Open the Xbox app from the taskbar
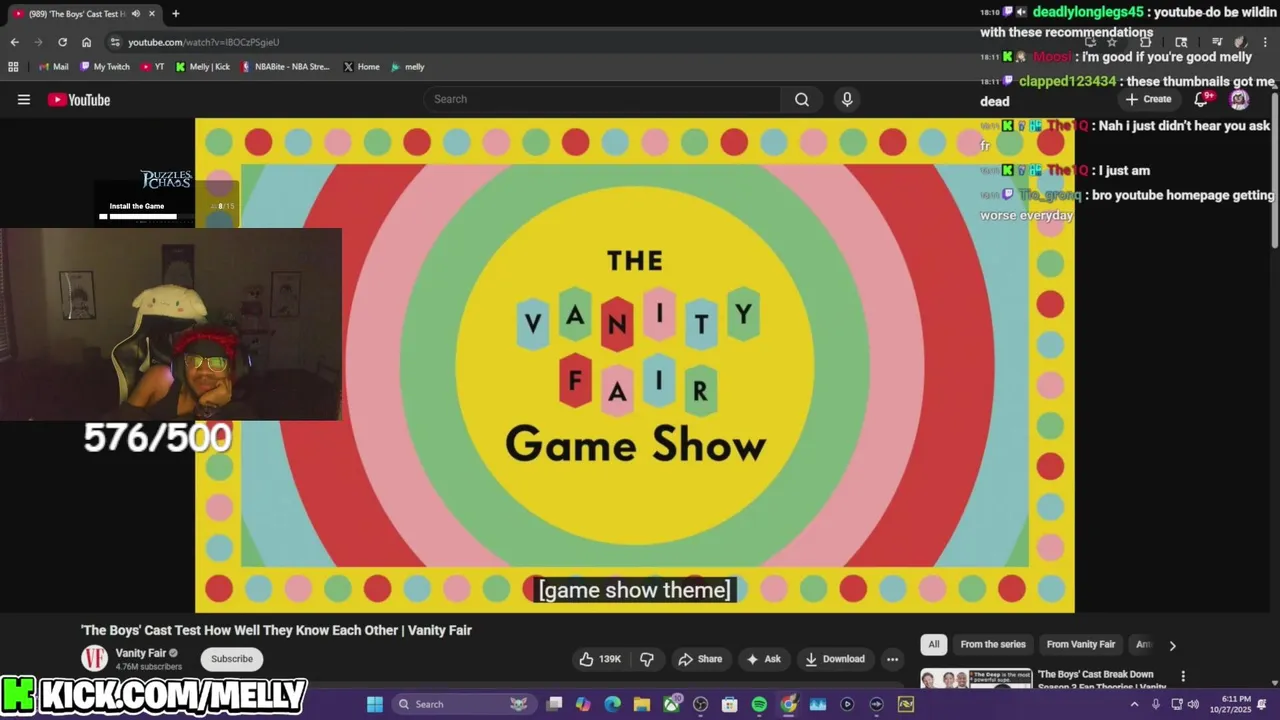Image resolution: width=1280 pixels, height=720 pixels. 671,704
